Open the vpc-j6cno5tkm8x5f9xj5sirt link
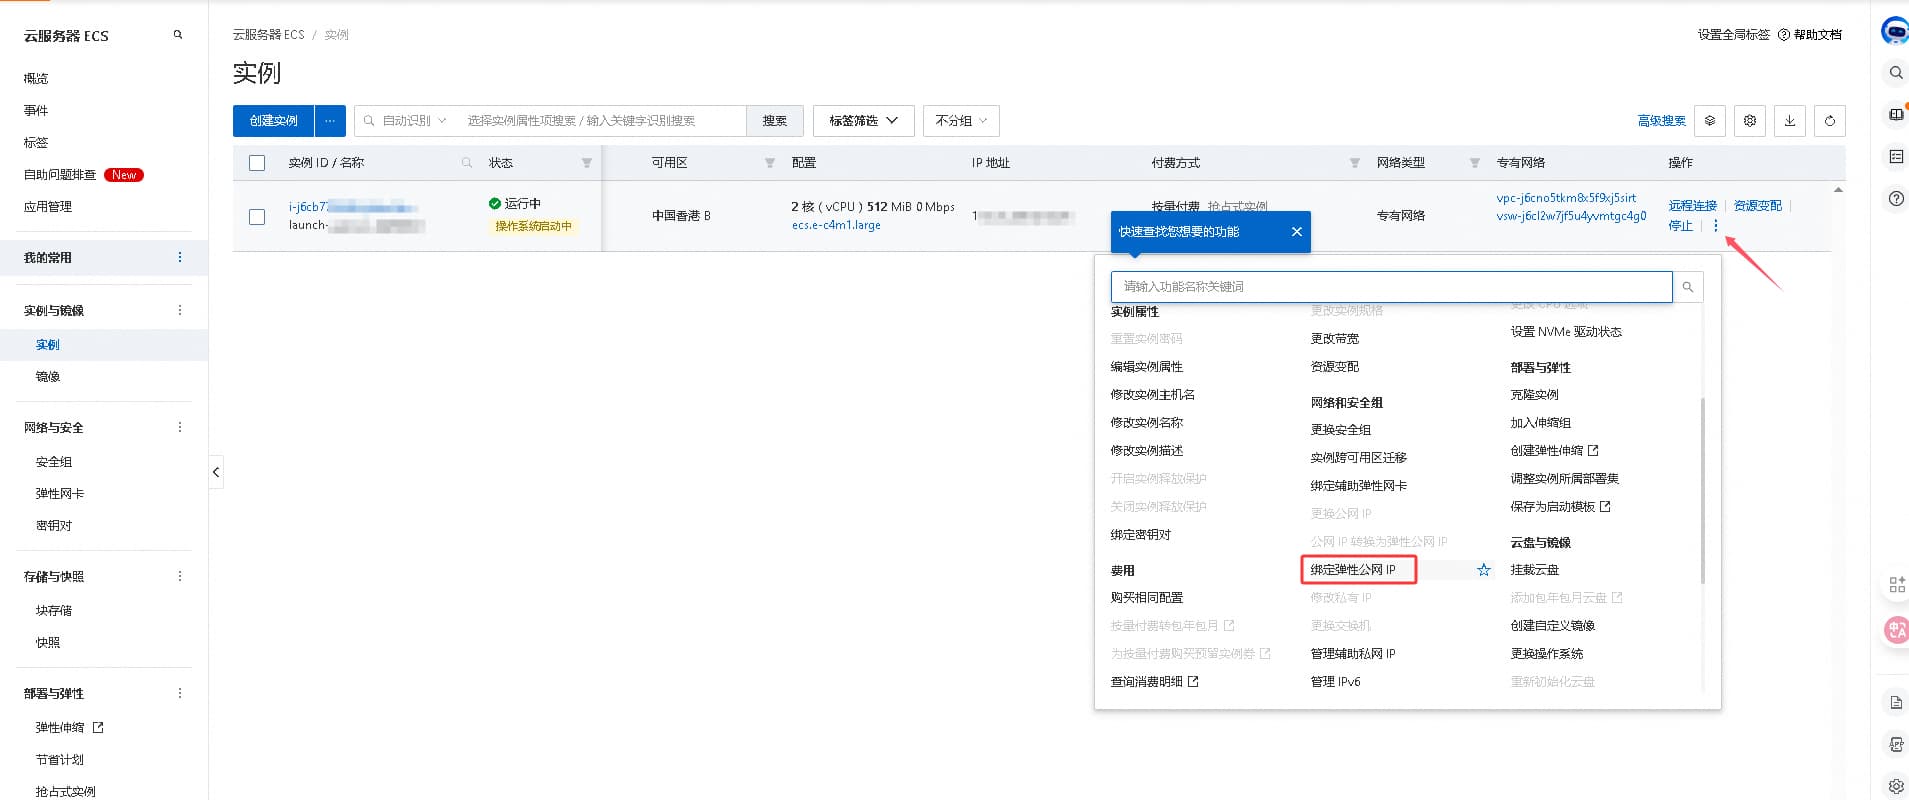Image resolution: width=1909 pixels, height=800 pixels. point(1566,198)
